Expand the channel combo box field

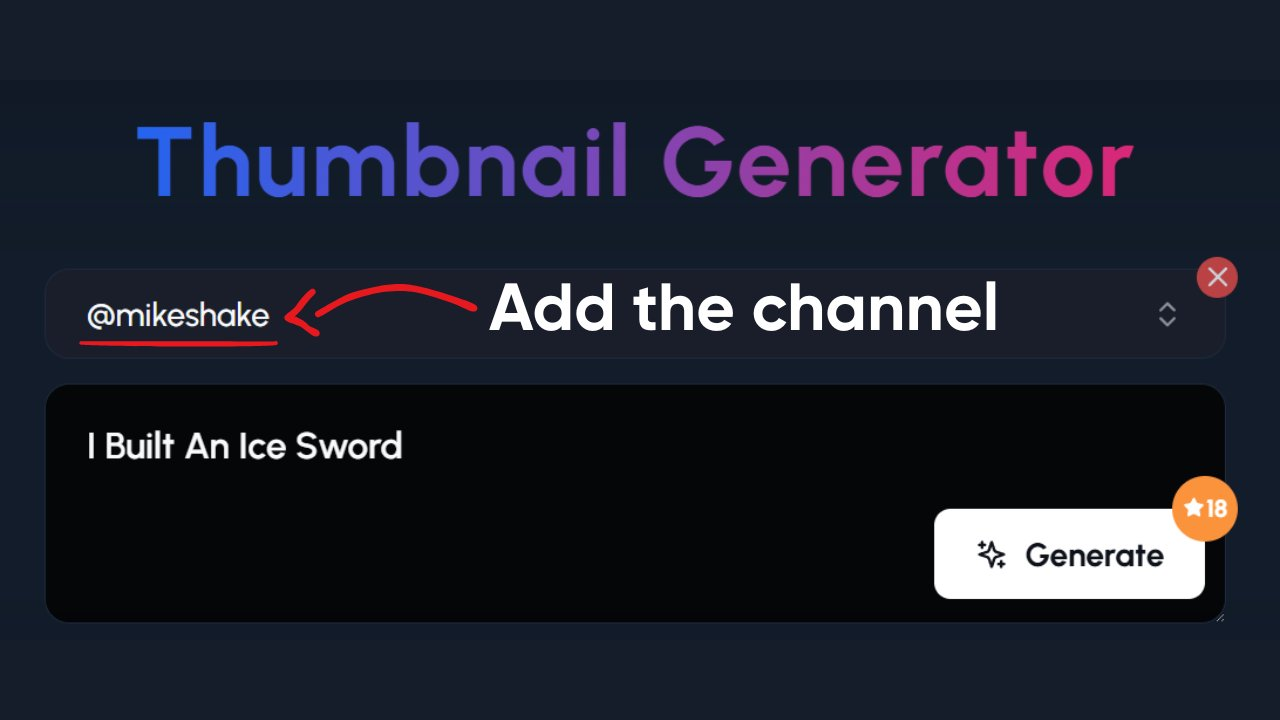[635, 314]
